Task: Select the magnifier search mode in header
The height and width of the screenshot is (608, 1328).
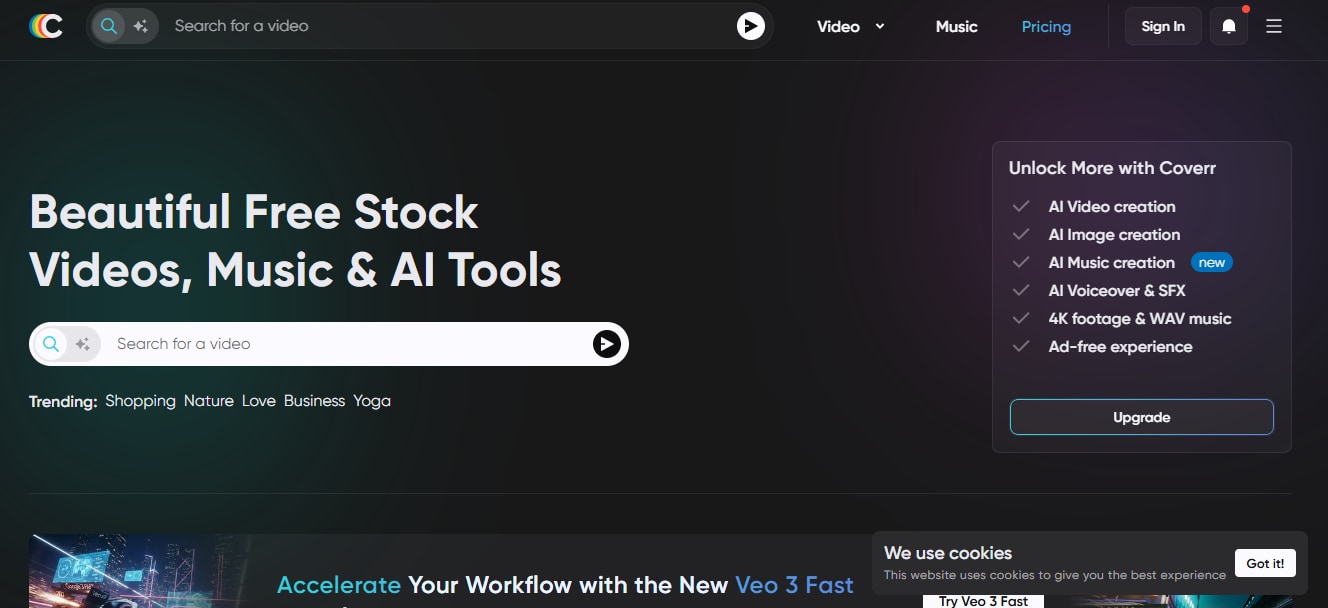Action: click(108, 26)
